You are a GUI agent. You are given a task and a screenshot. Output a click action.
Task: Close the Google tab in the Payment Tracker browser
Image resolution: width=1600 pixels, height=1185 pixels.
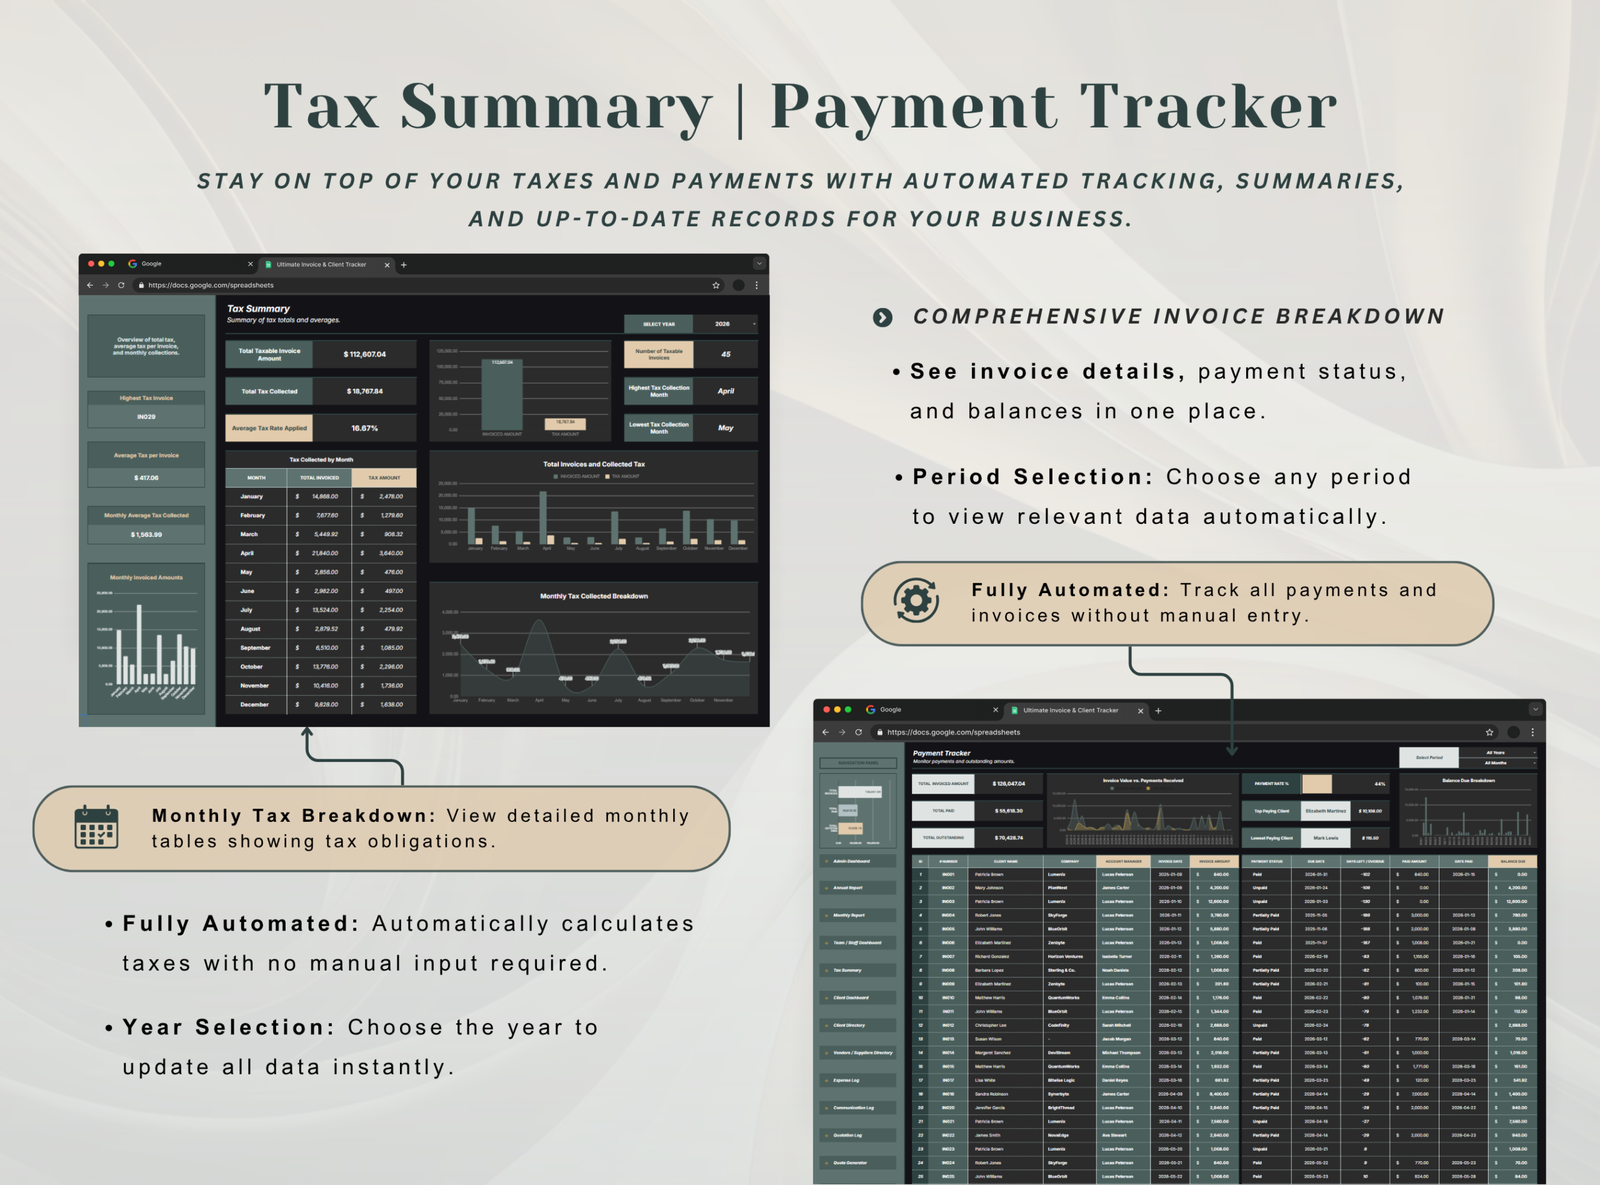995,710
